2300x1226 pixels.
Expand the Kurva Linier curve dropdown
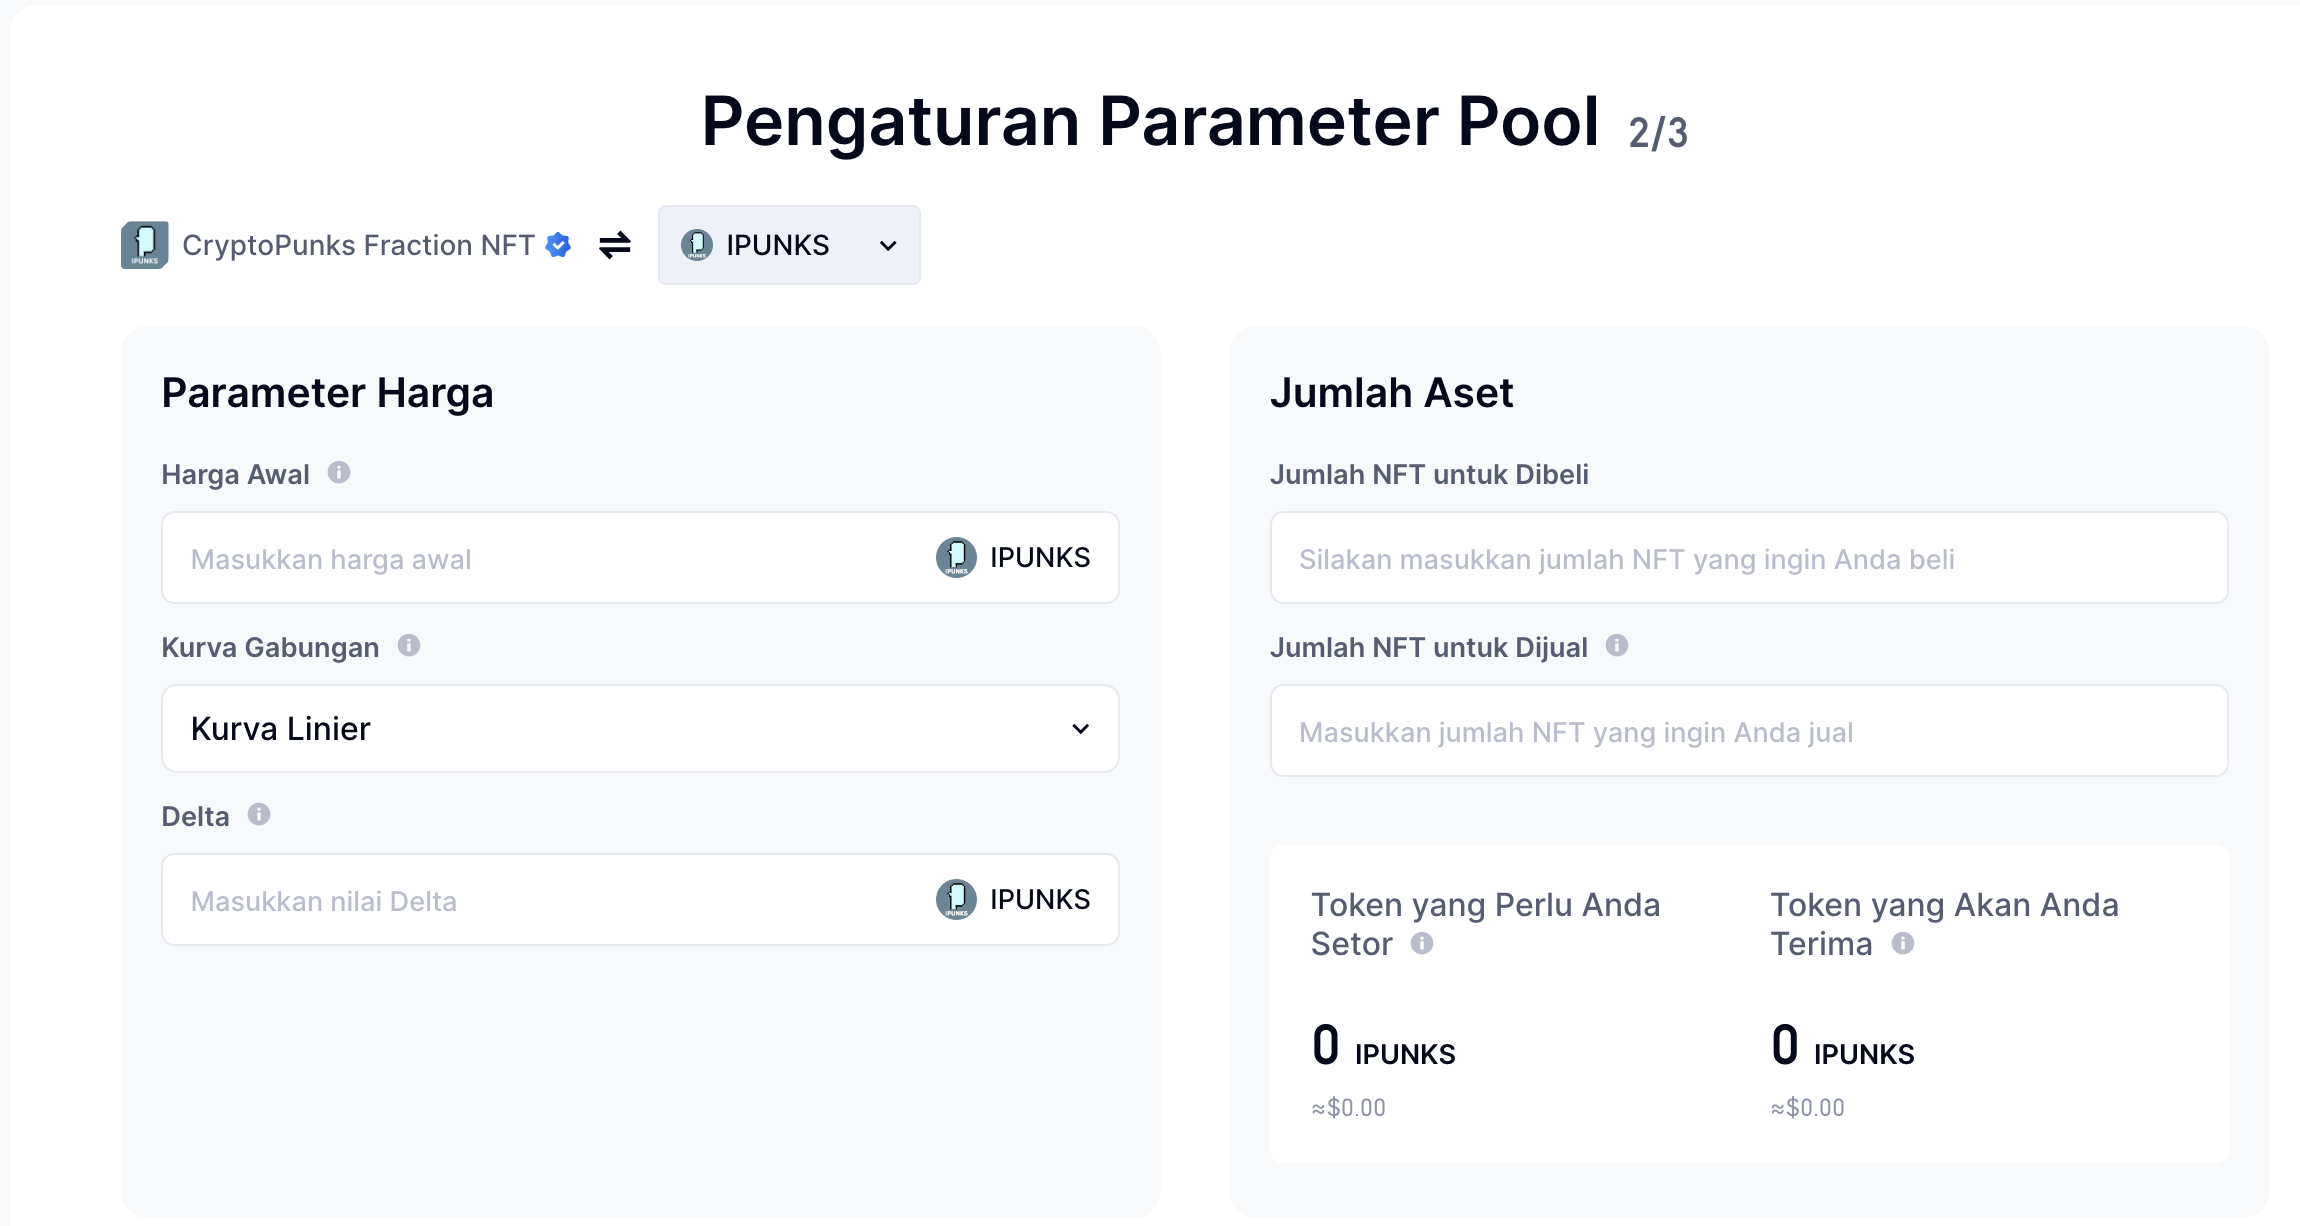[x=640, y=728]
